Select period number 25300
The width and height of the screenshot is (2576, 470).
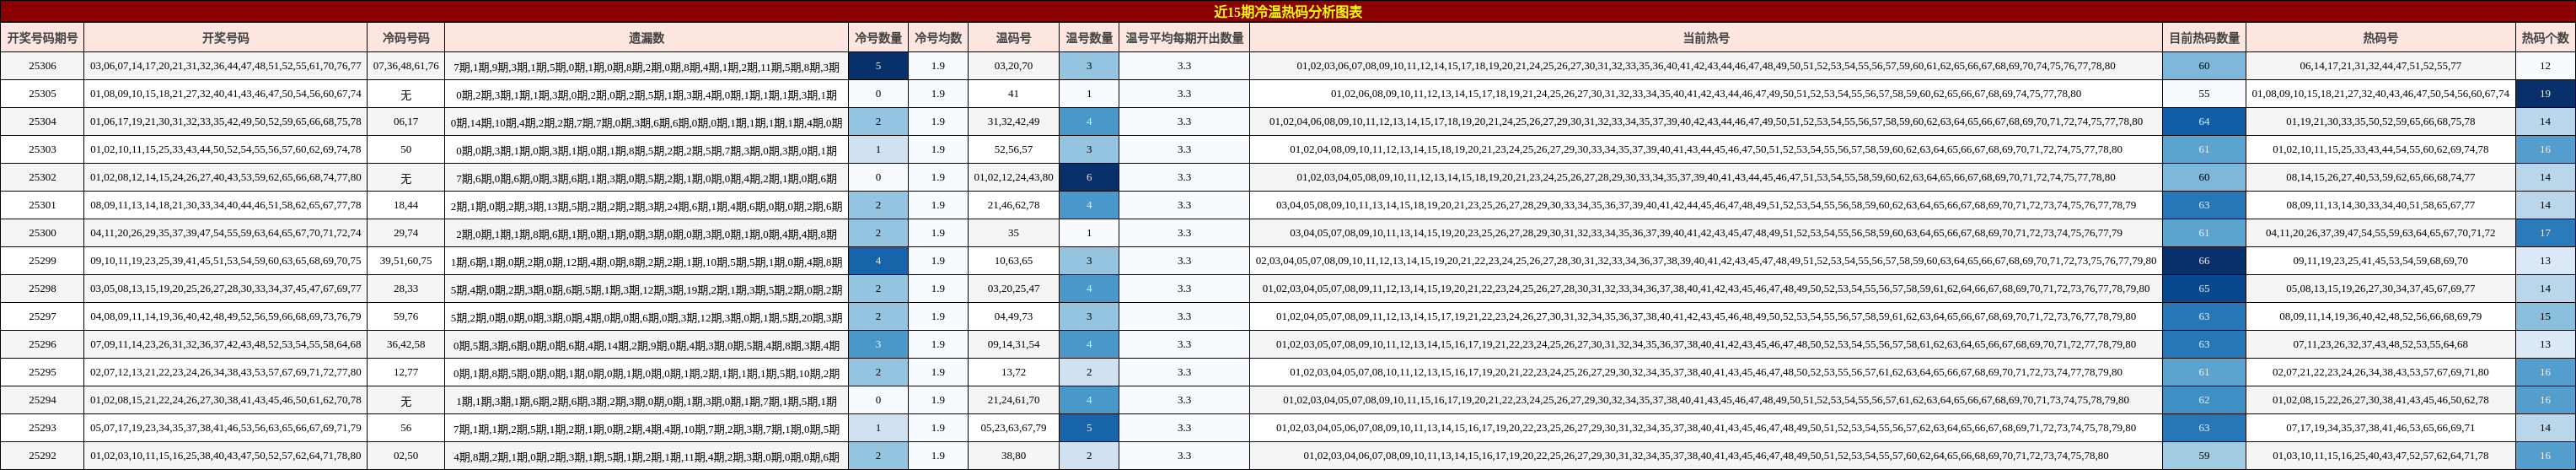click(x=42, y=233)
